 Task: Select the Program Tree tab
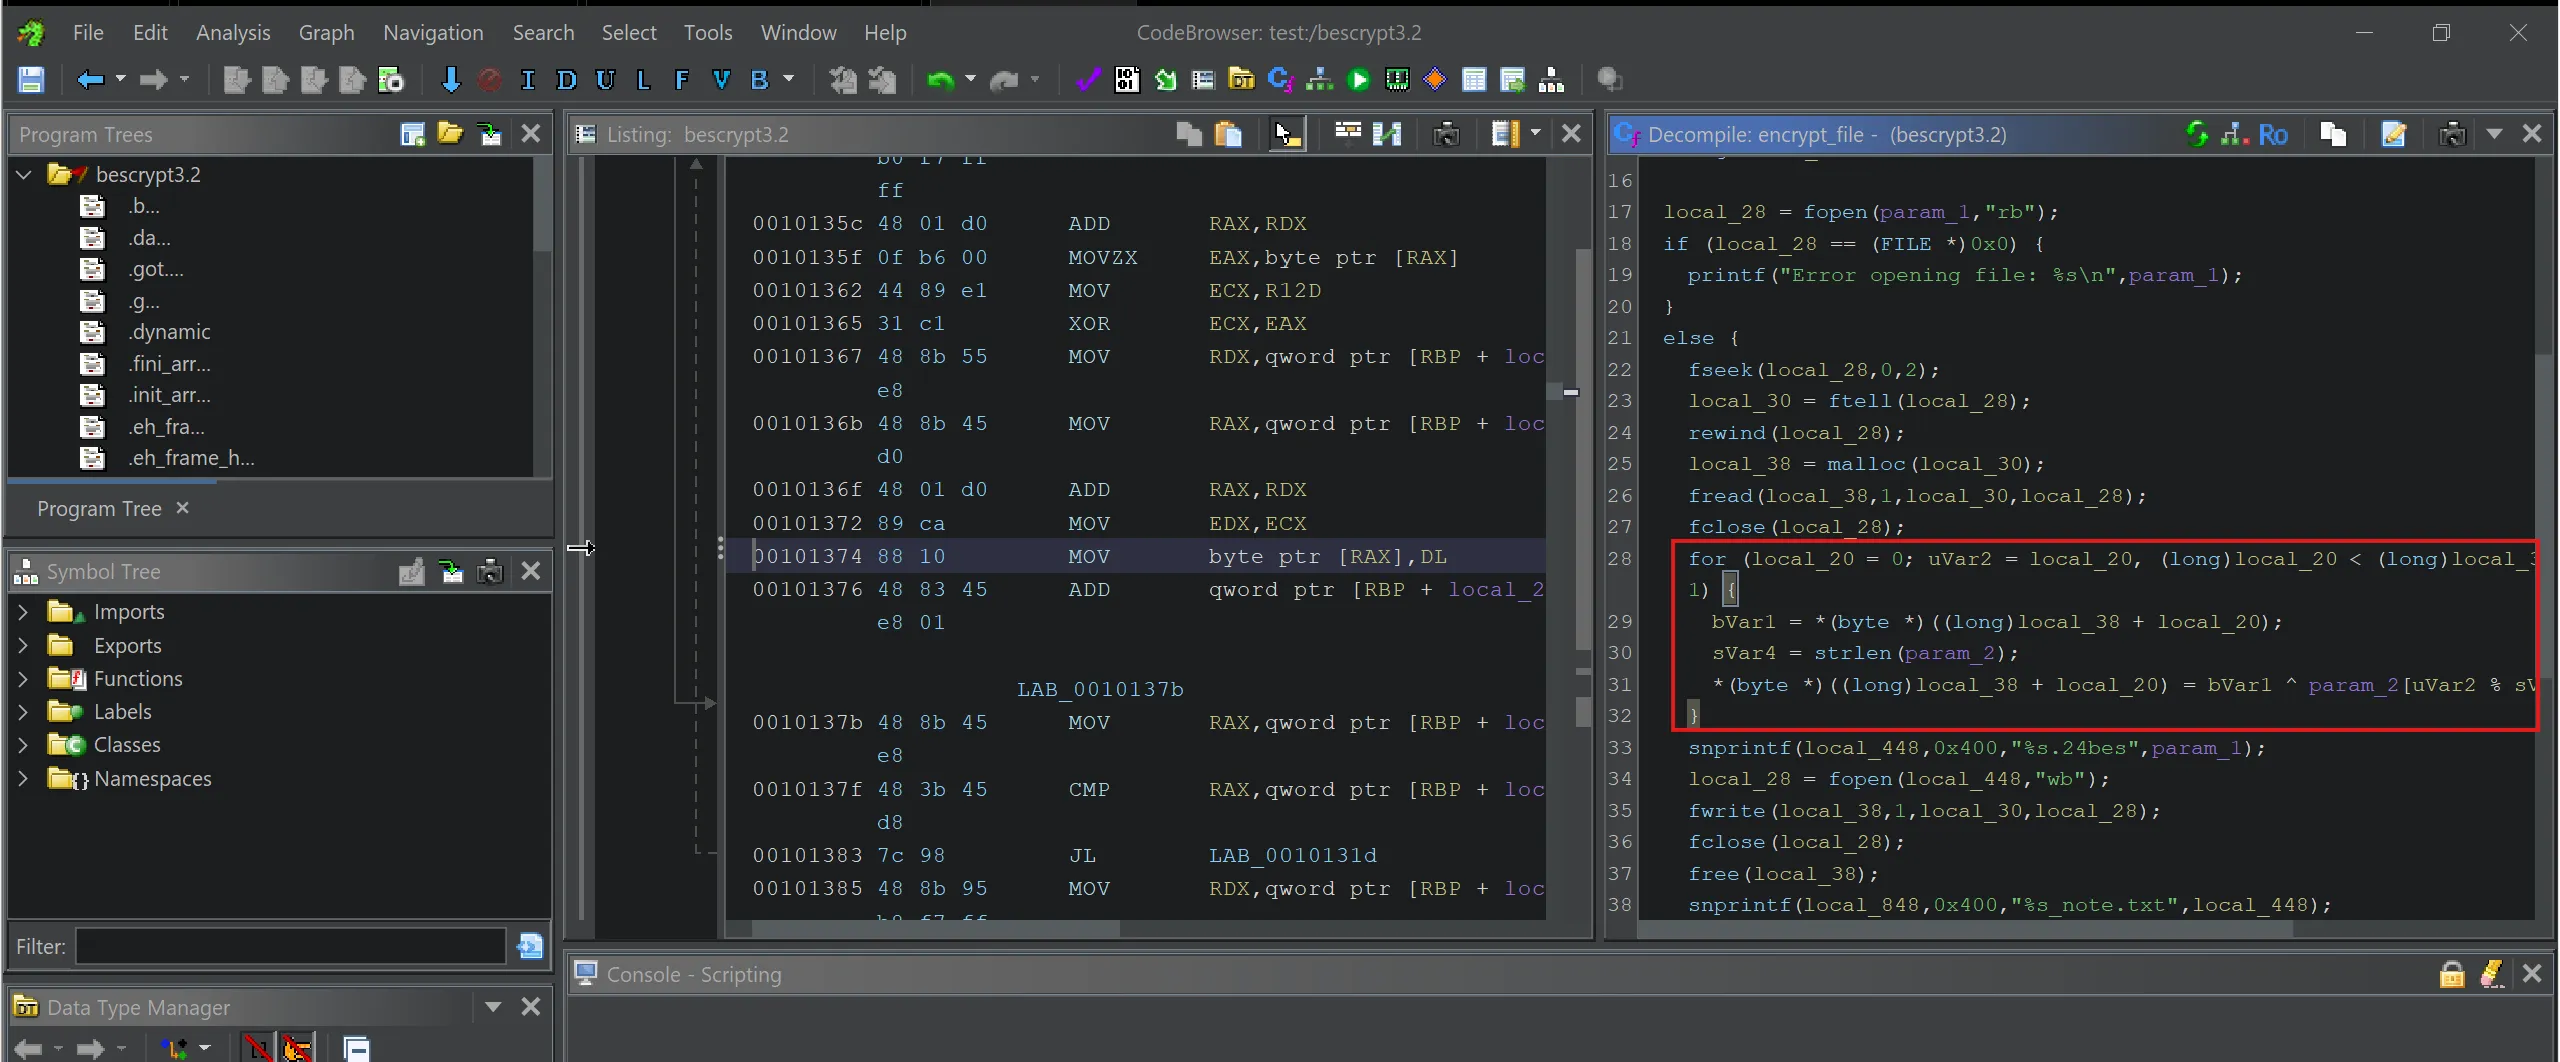point(99,509)
